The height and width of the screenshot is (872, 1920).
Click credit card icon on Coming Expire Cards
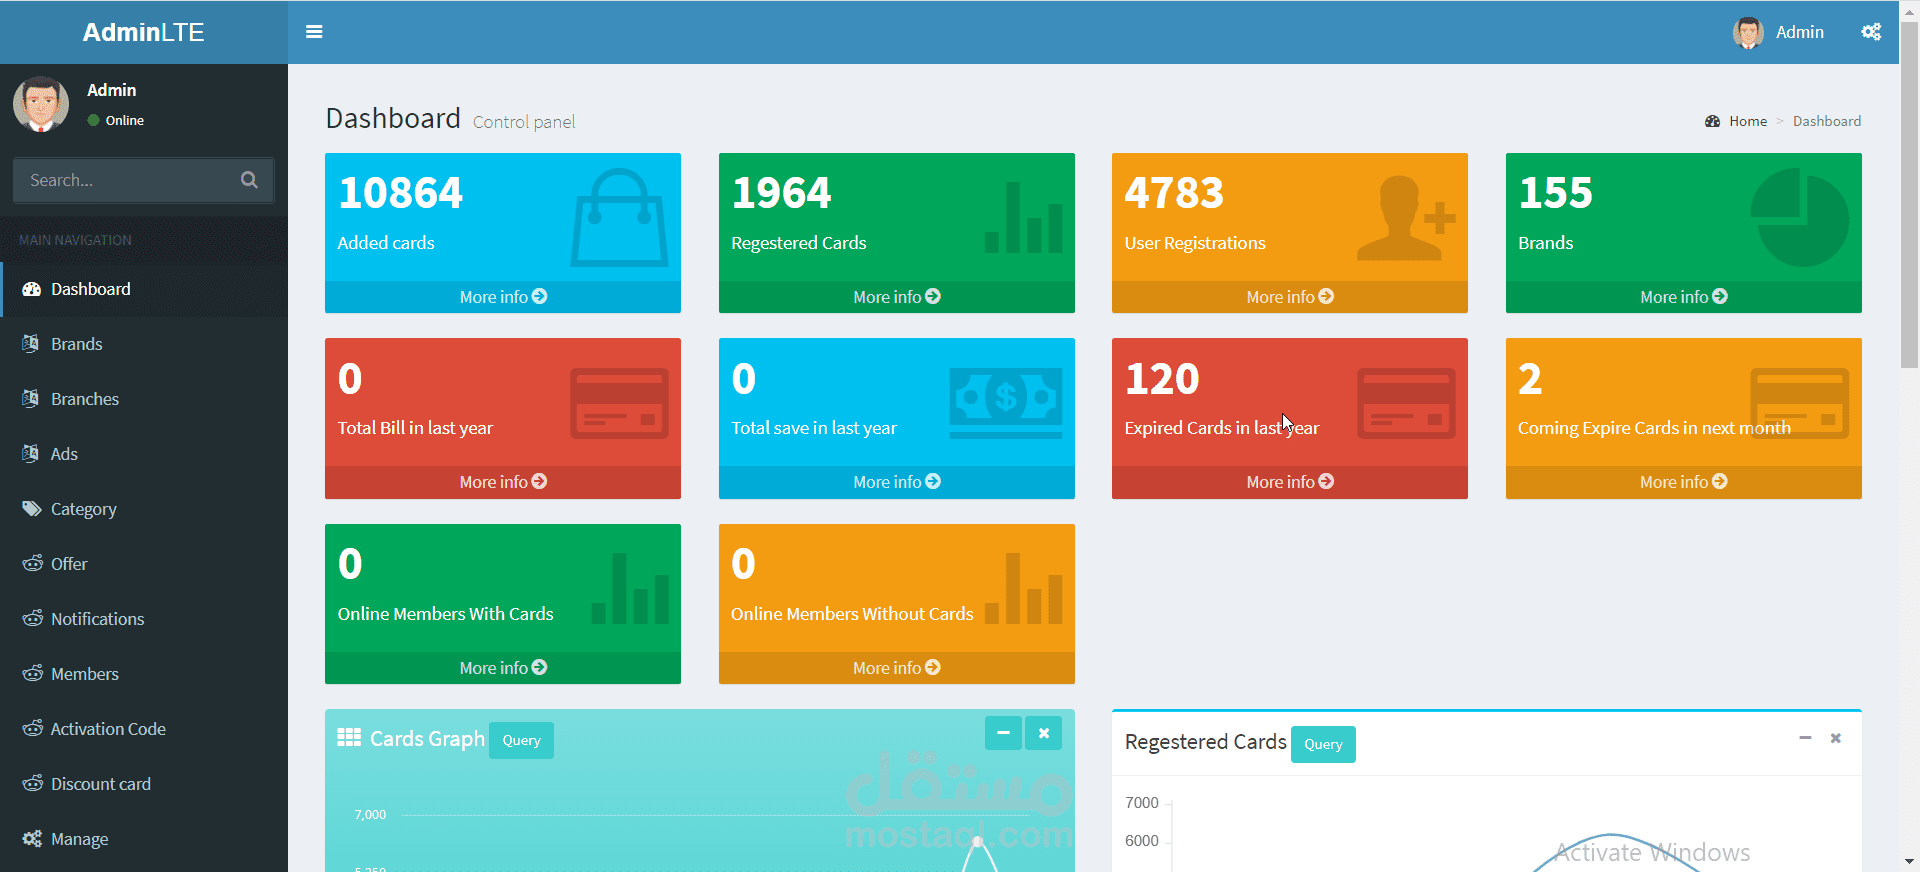1800,404
